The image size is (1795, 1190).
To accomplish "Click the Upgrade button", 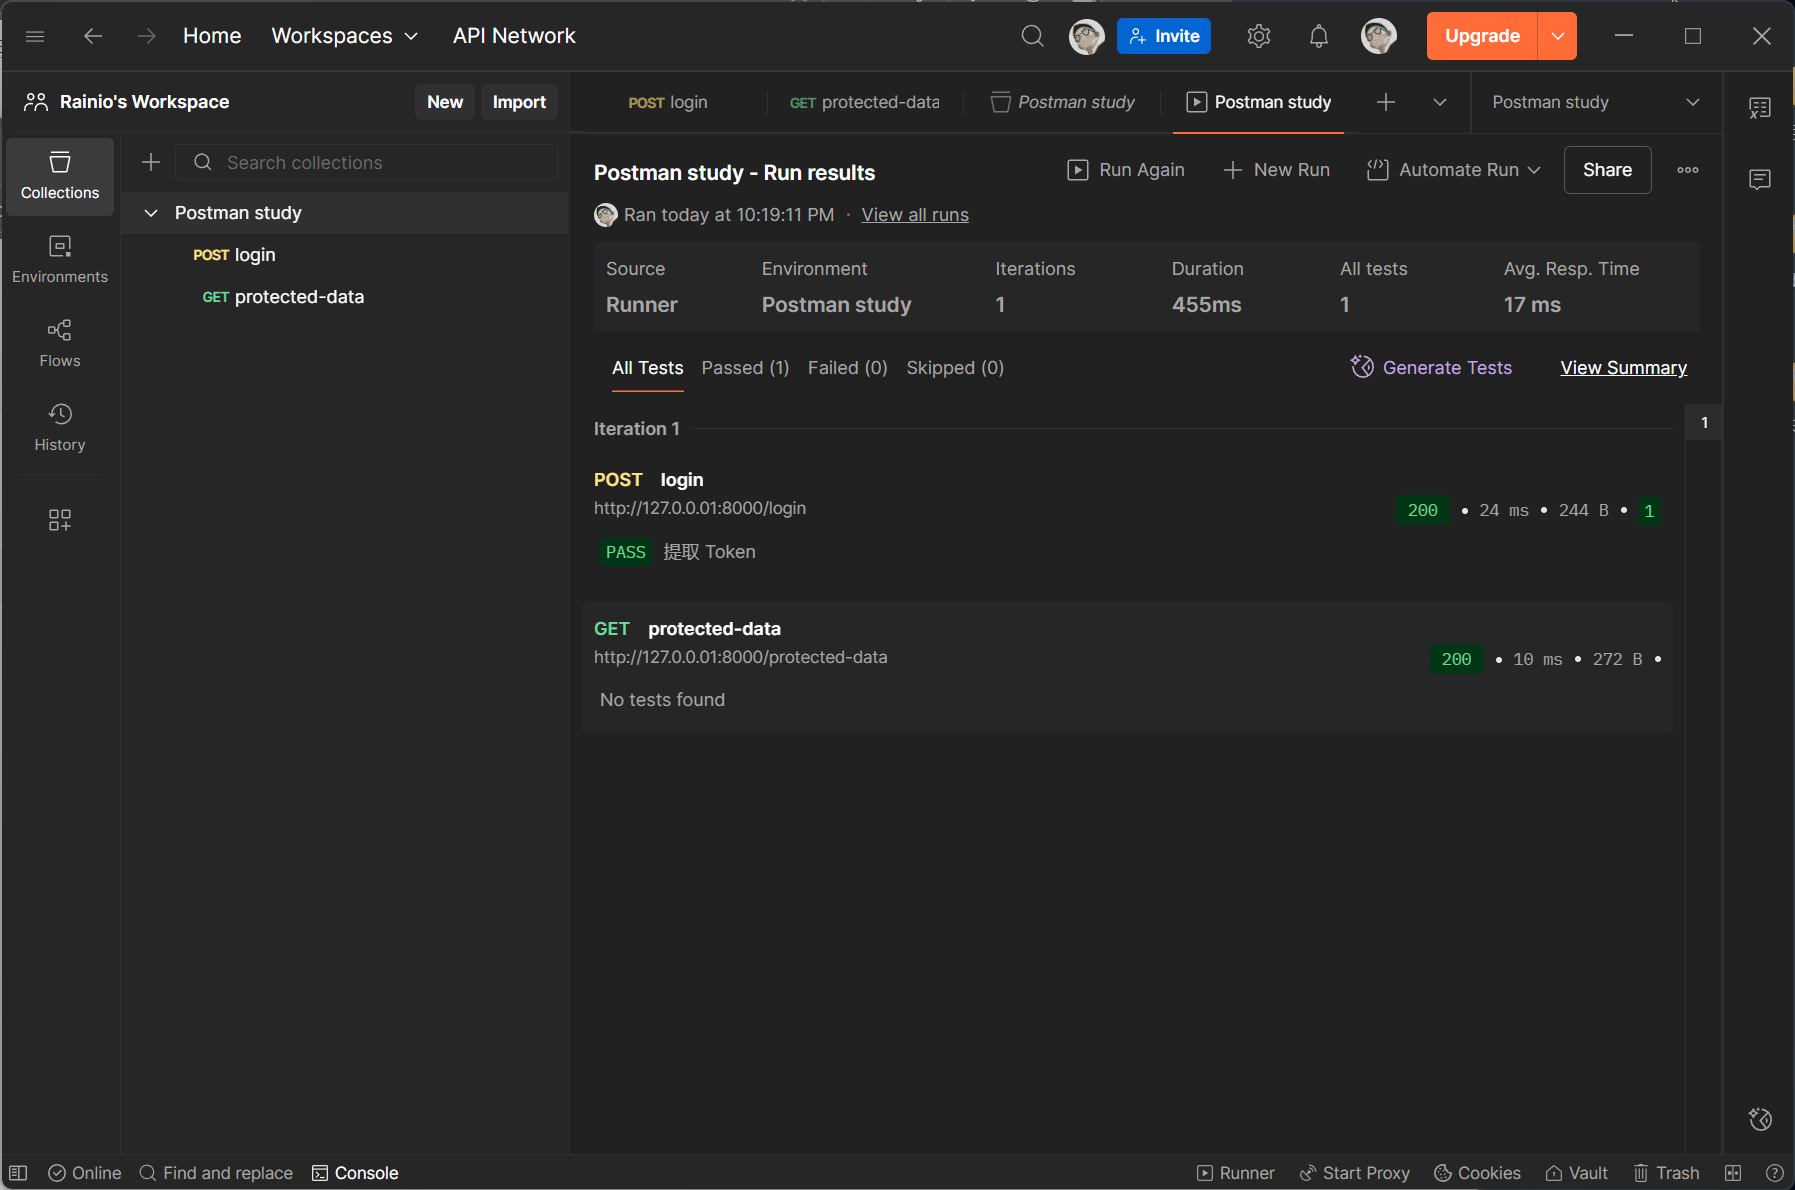I will pyautogui.click(x=1482, y=36).
